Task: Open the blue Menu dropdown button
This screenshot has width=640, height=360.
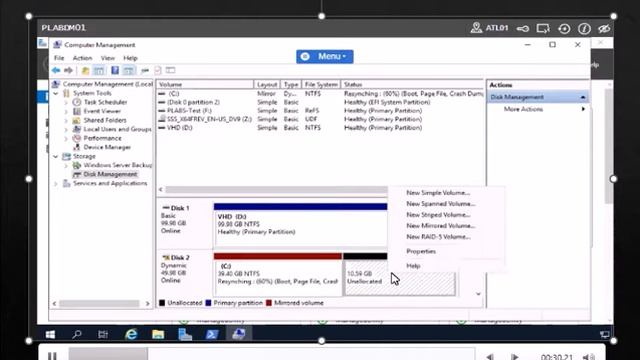Action: click(325, 56)
